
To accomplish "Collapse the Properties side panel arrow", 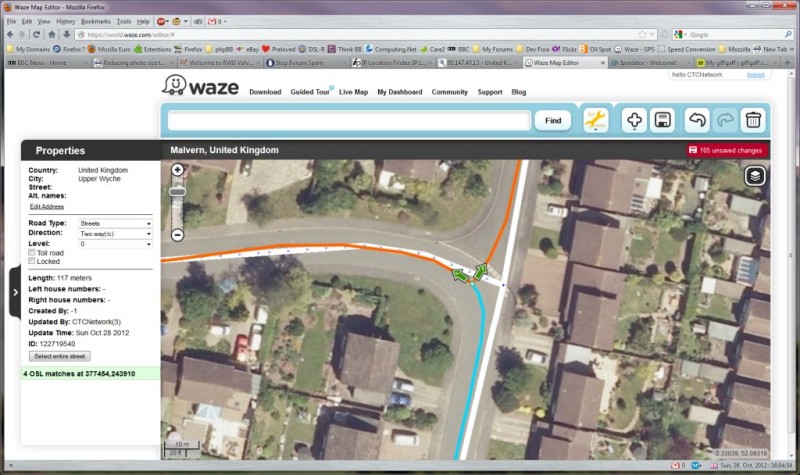I will point(15,292).
